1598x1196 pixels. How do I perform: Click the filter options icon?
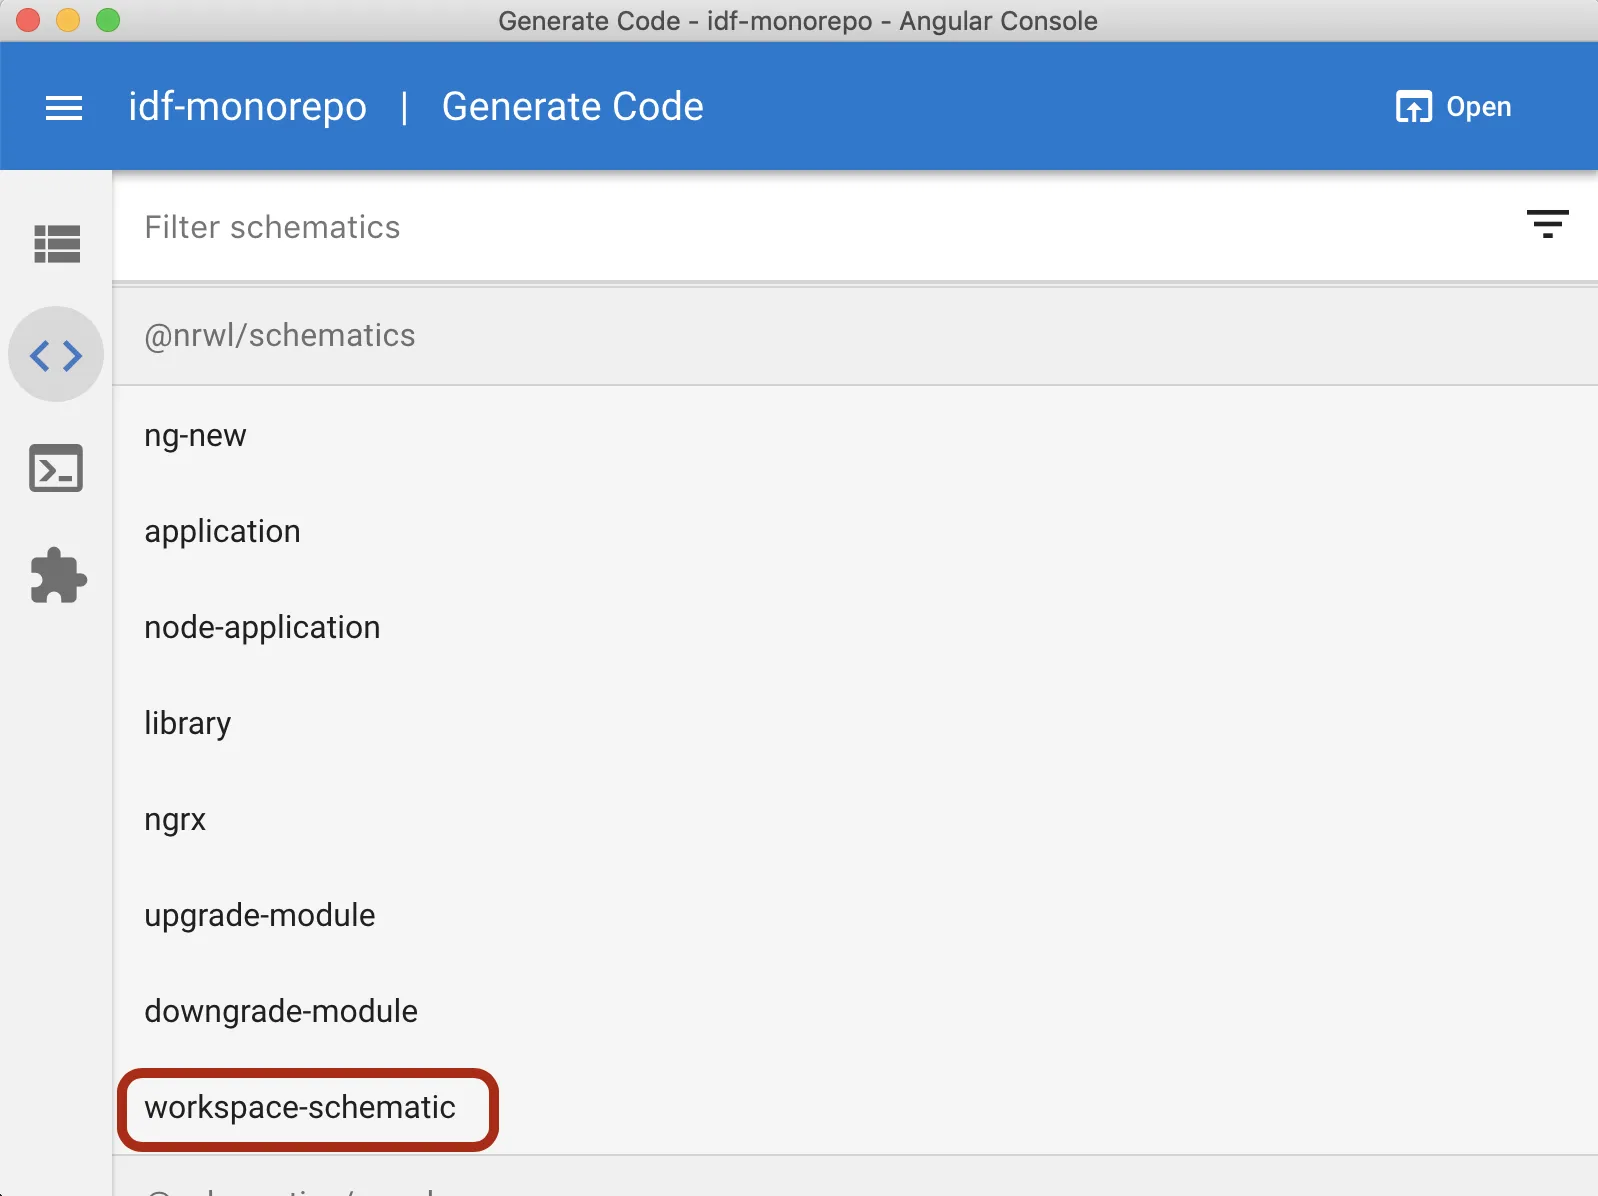click(1547, 224)
